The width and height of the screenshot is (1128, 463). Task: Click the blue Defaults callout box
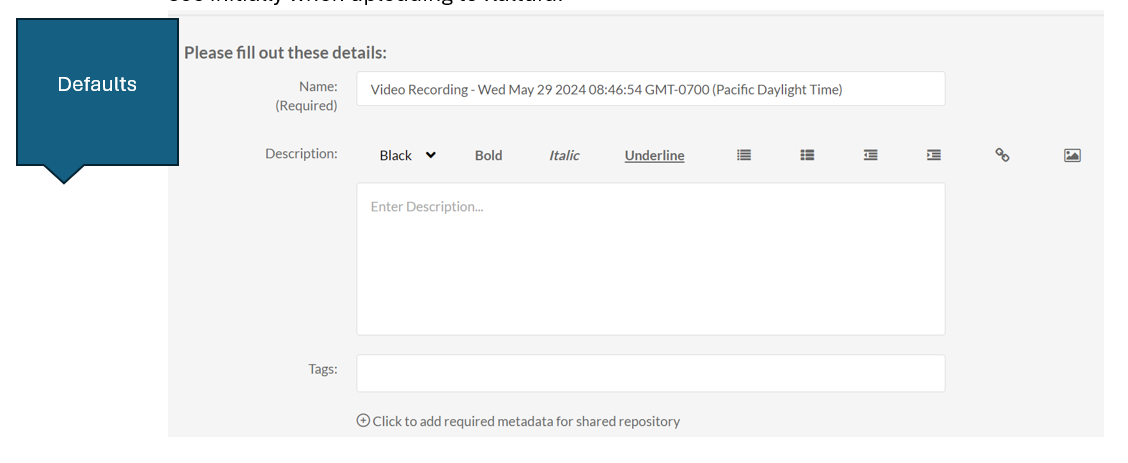[97, 91]
